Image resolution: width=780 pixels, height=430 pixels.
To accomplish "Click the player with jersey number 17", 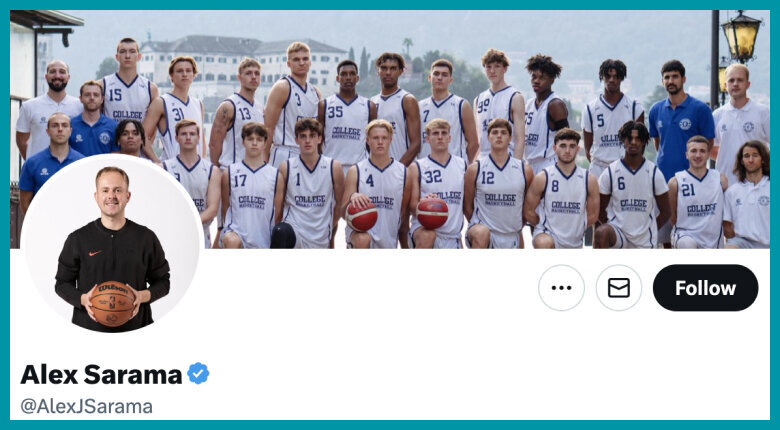I will click(x=251, y=187).
